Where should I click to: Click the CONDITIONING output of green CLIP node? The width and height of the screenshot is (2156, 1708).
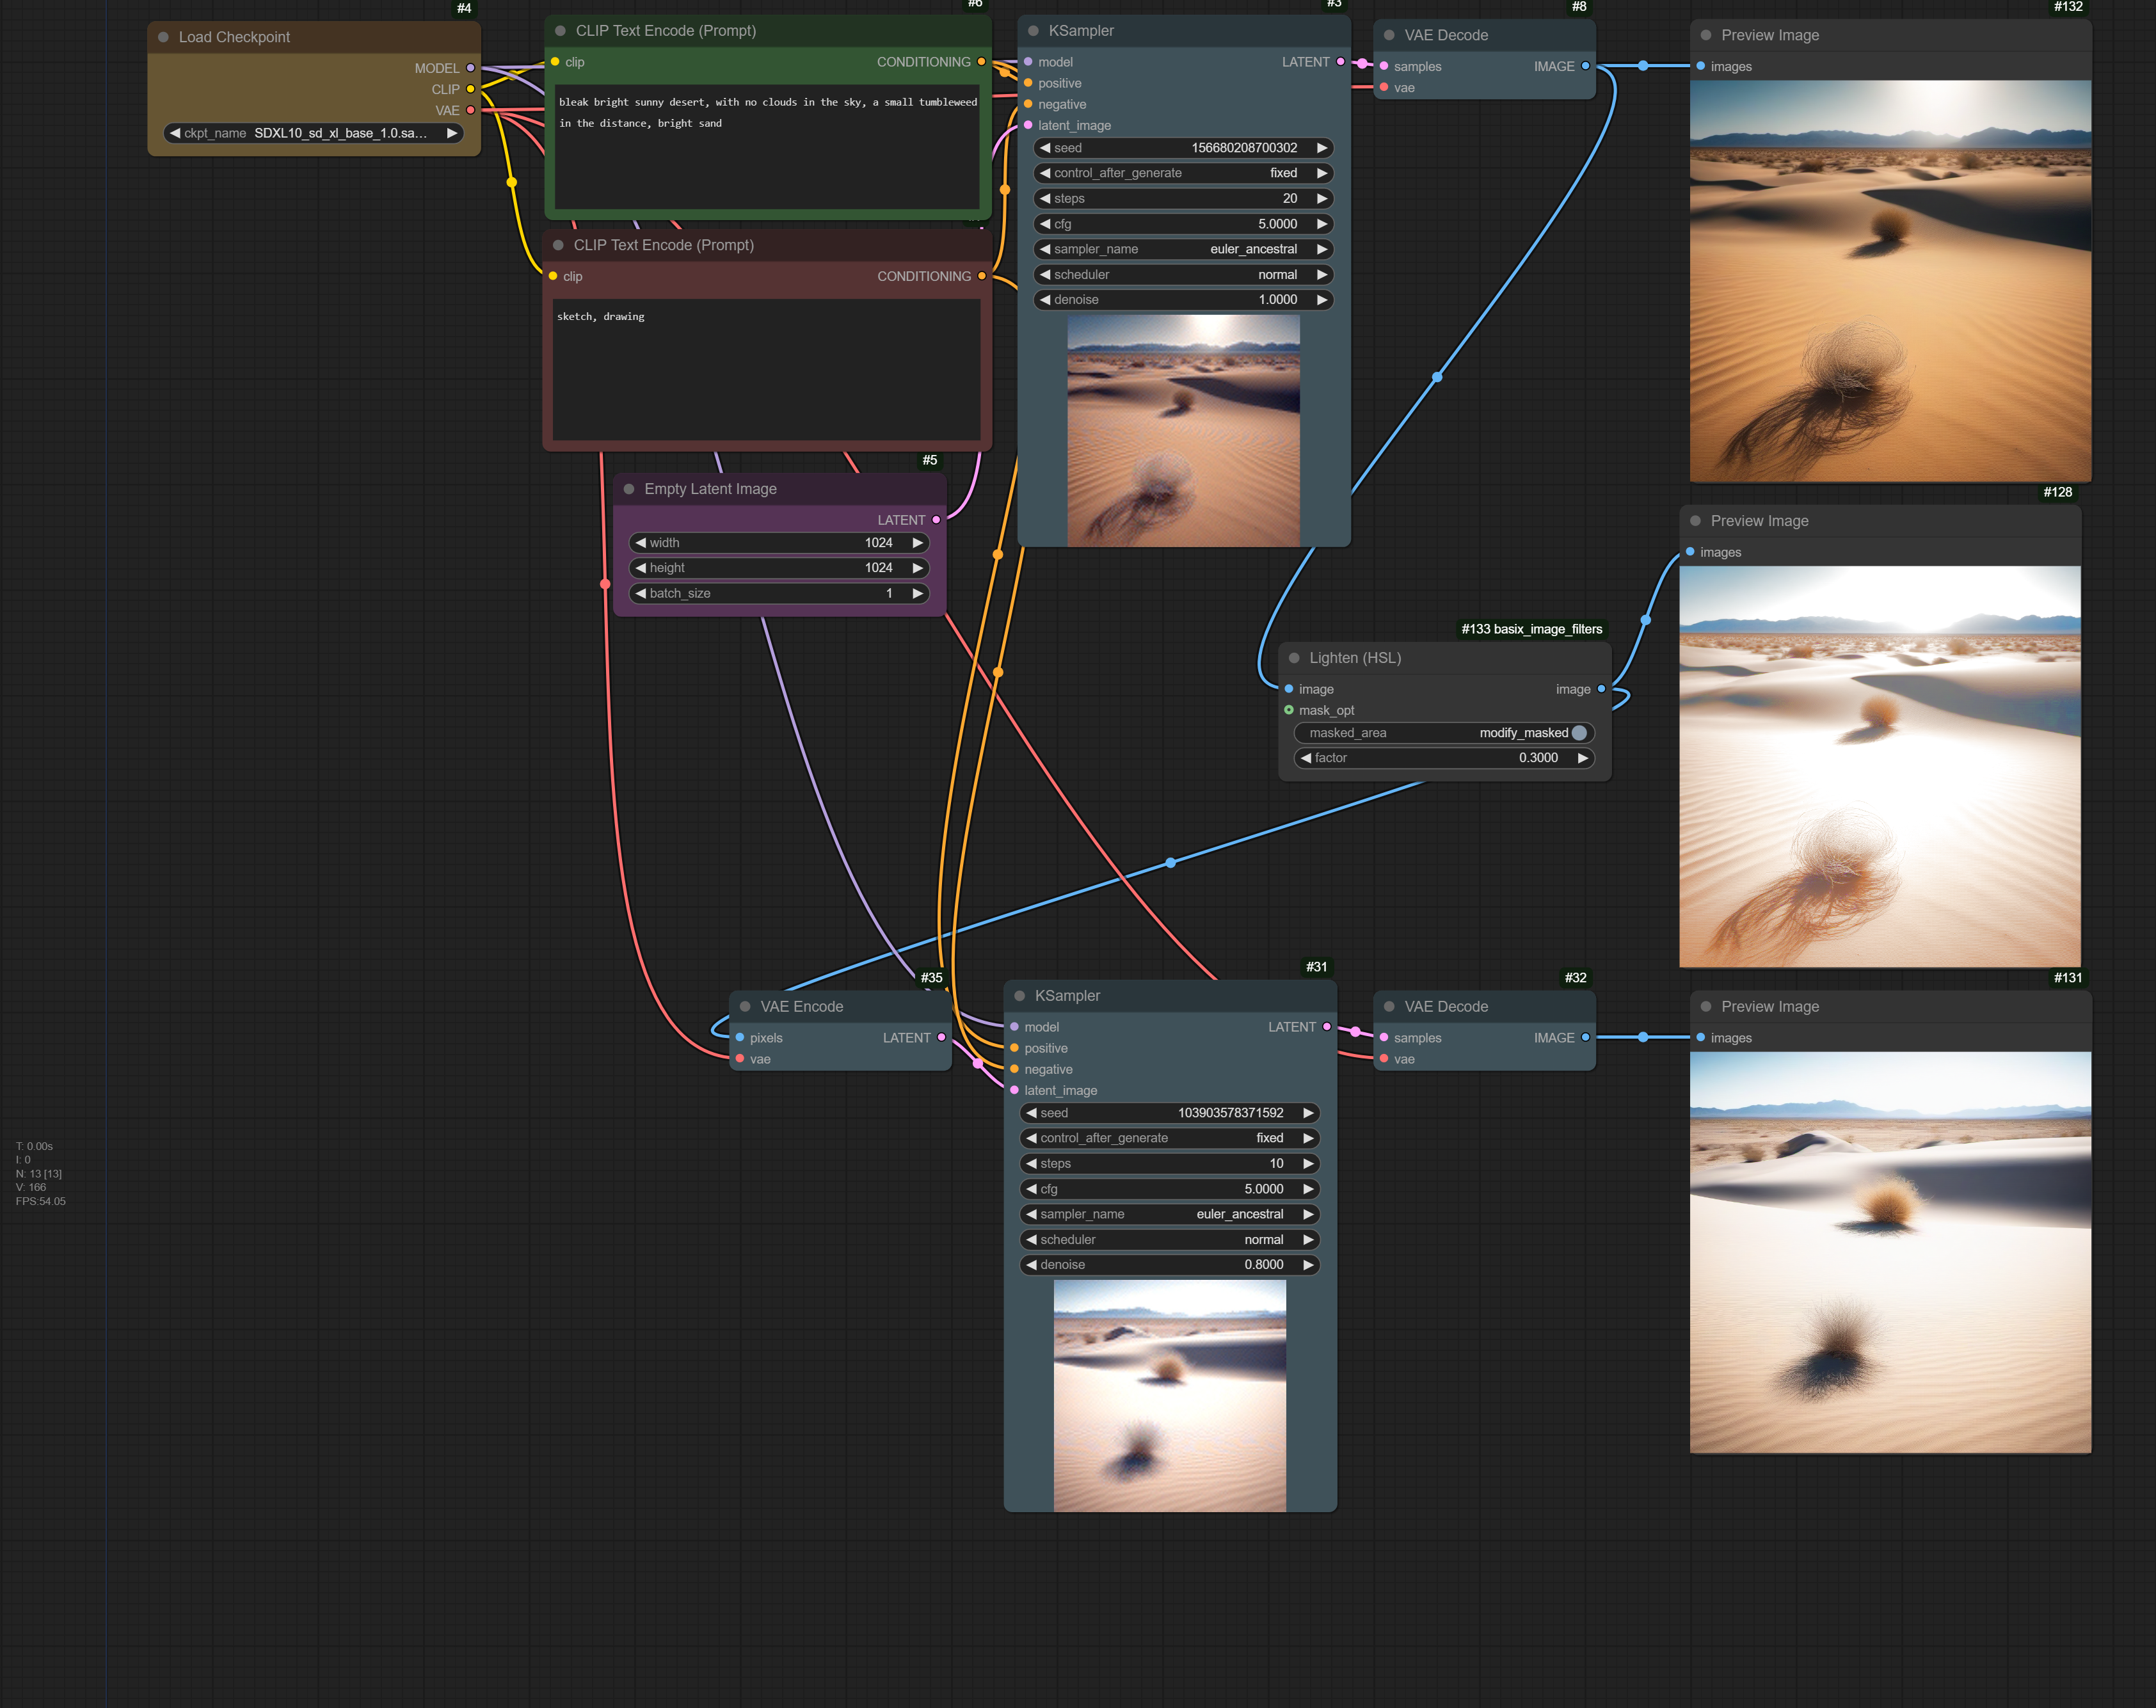pos(981,62)
